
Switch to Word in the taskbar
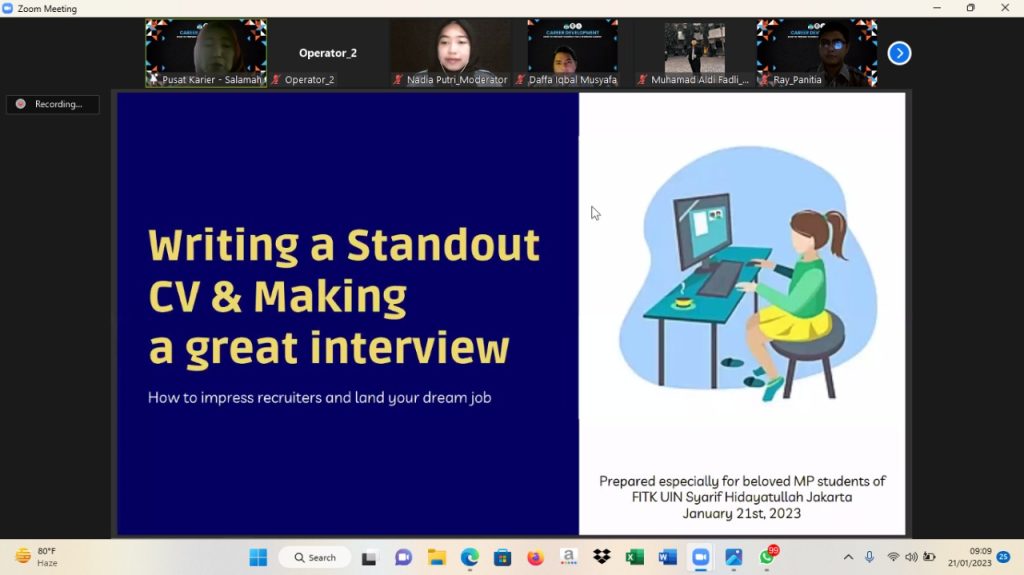click(x=667, y=557)
